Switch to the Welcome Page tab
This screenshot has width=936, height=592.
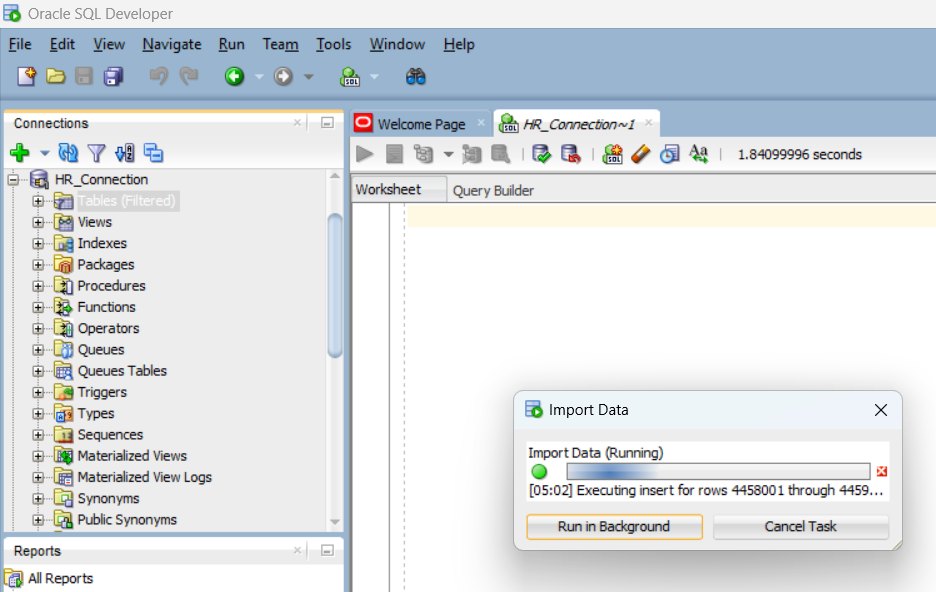[x=421, y=124]
